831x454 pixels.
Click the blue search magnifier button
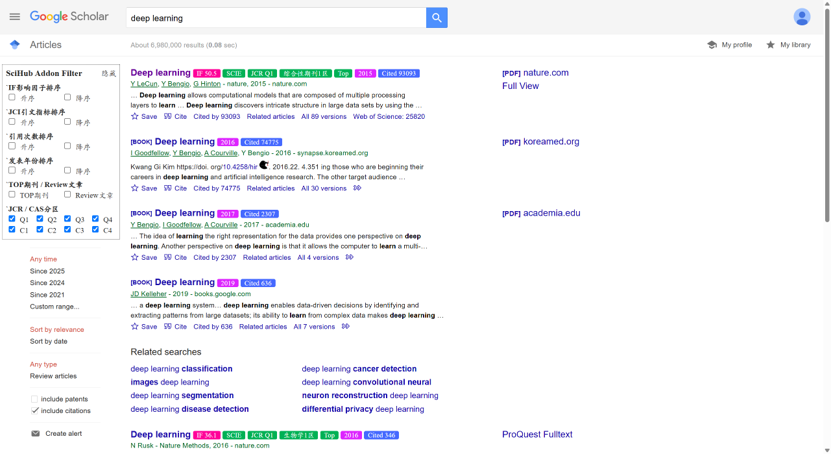click(436, 18)
